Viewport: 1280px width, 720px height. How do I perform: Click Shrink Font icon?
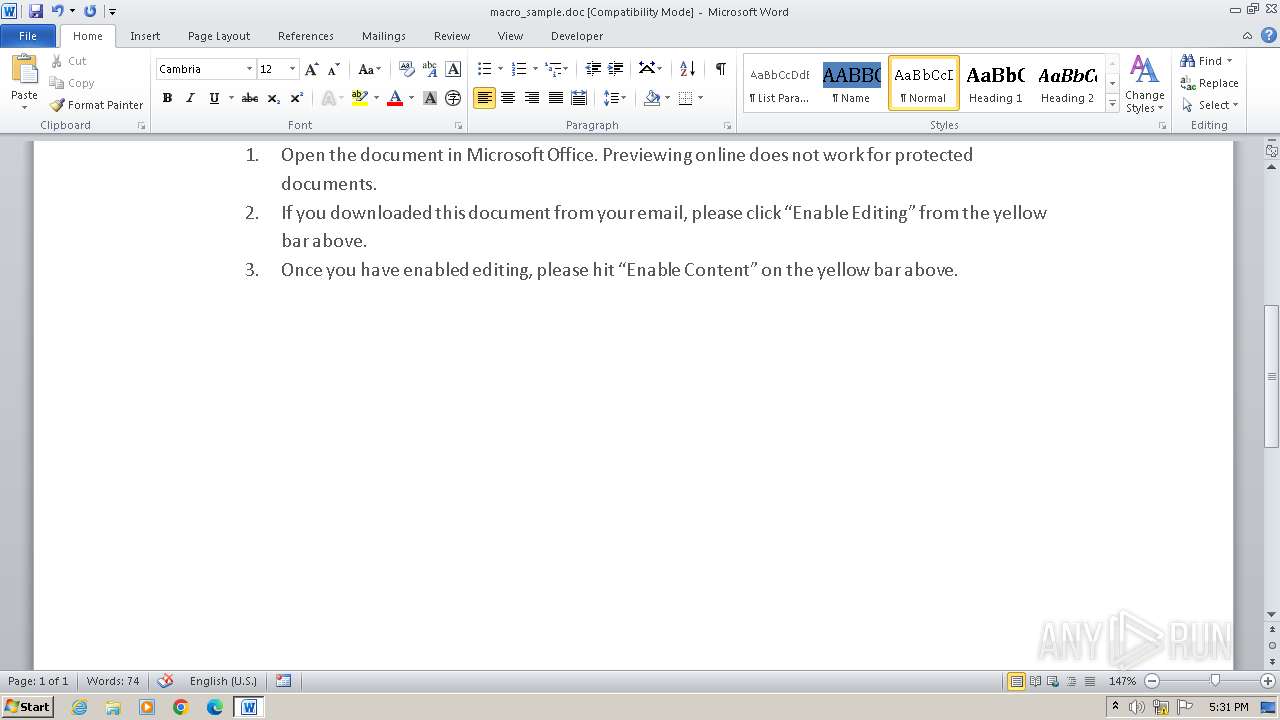(x=334, y=69)
